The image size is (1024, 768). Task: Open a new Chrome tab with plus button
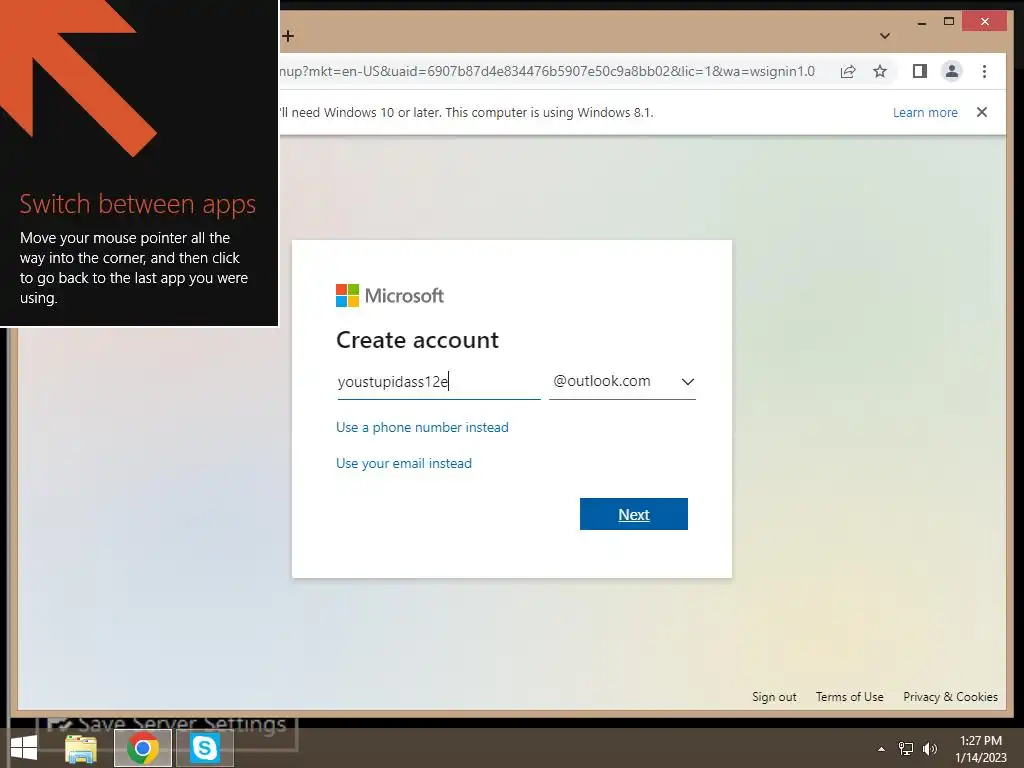[288, 36]
